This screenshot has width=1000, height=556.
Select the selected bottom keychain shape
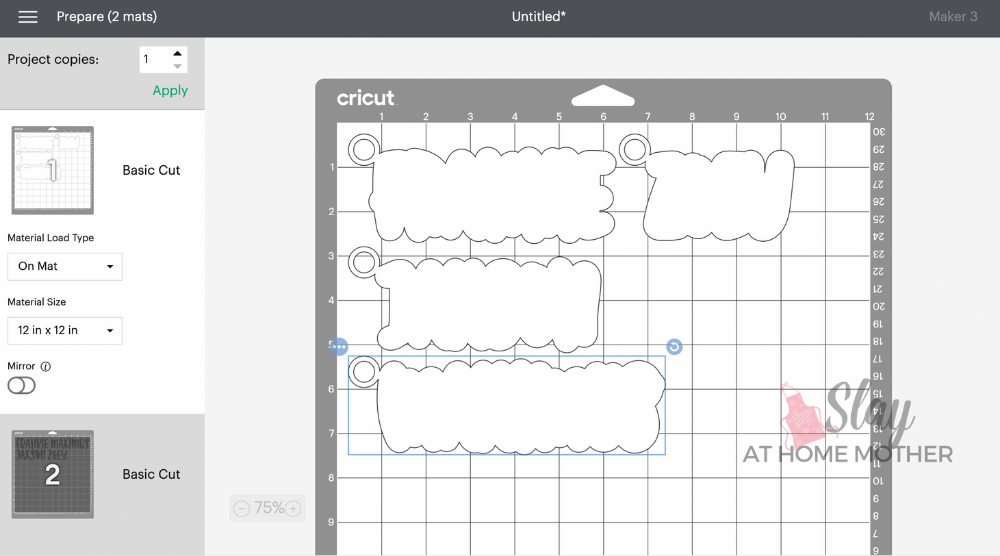point(507,406)
